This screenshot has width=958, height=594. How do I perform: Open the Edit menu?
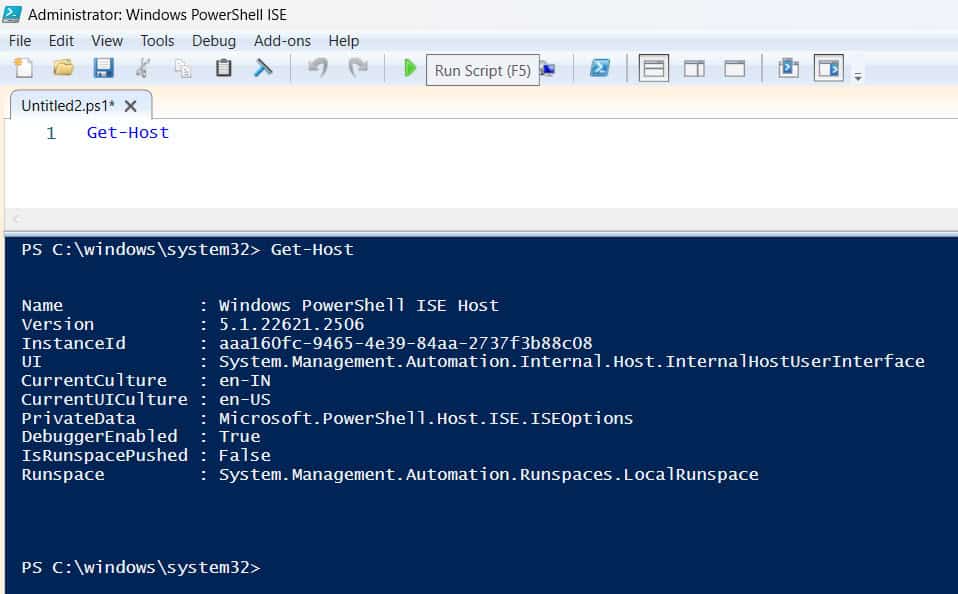(61, 41)
